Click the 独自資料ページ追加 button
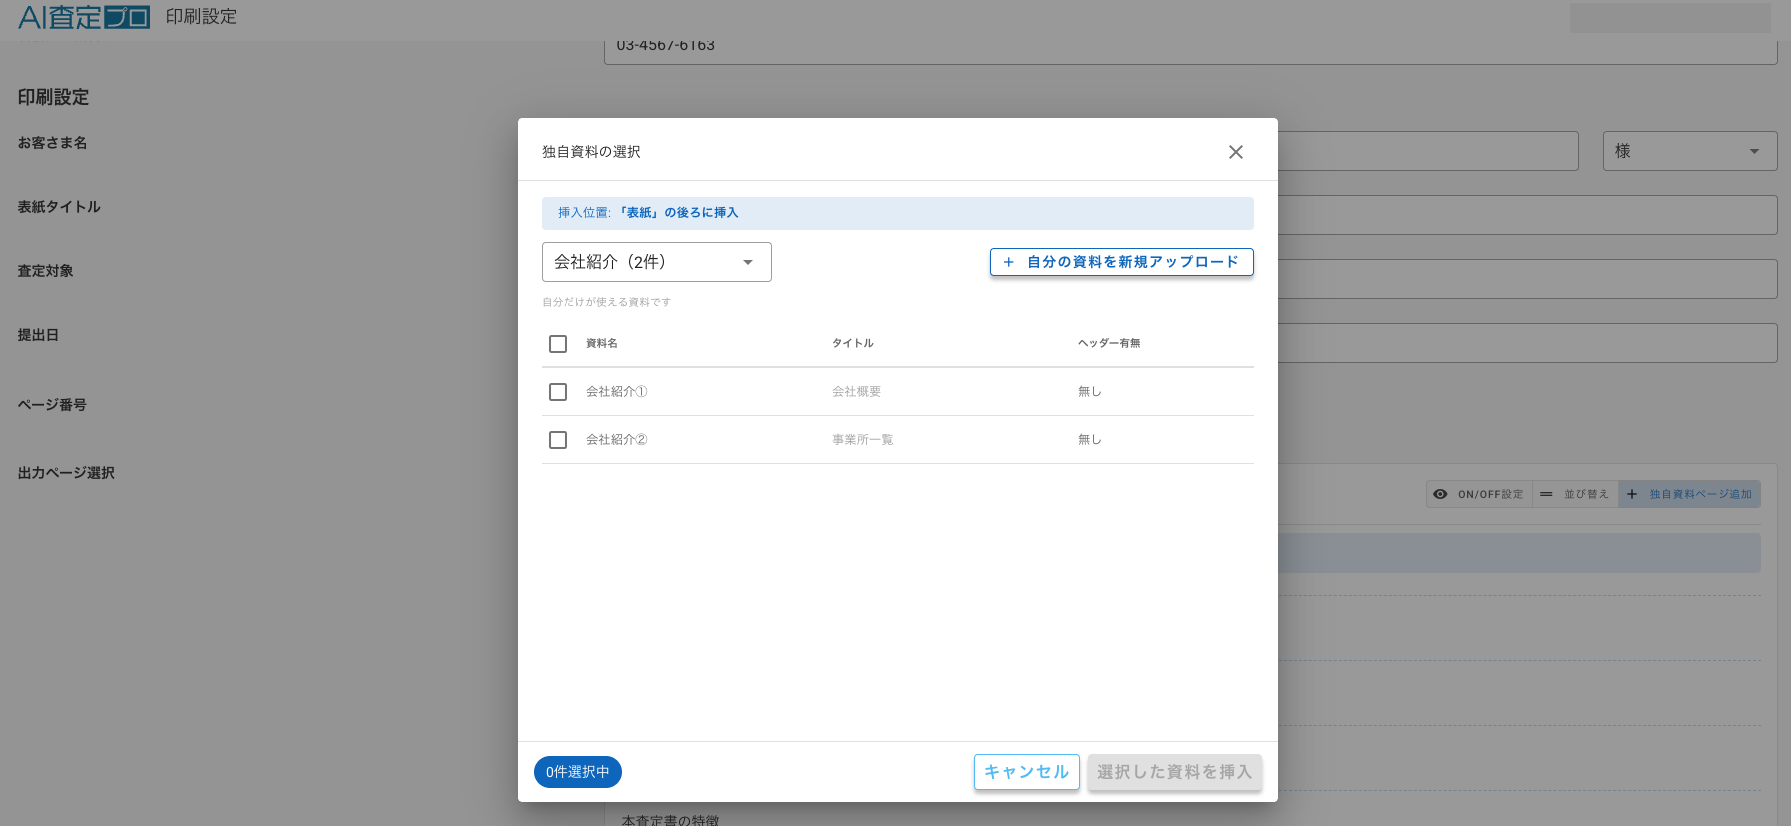This screenshot has width=1791, height=826. click(x=1690, y=494)
